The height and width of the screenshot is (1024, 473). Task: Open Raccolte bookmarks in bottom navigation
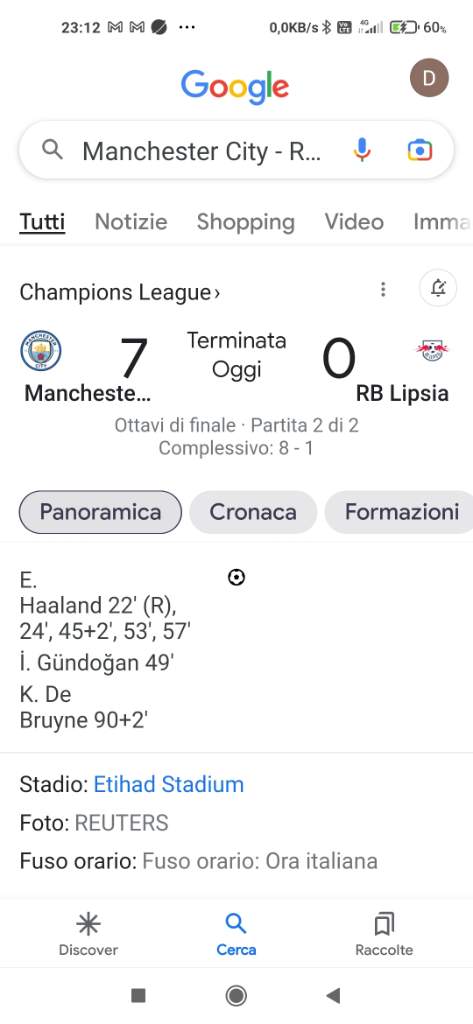coord(383,934)
